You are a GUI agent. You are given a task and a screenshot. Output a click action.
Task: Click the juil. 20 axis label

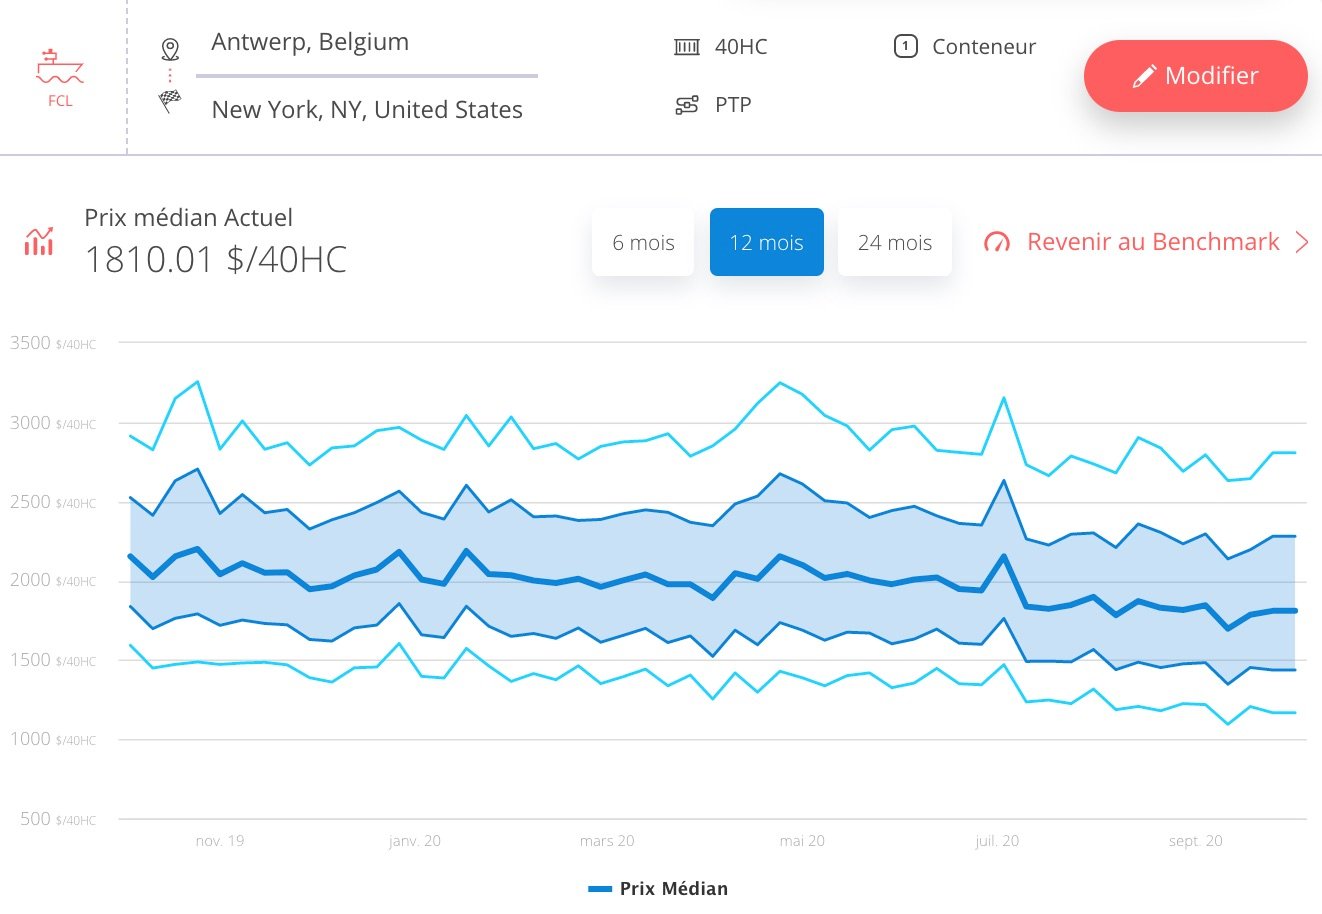pyautogui.click(x=997, y=841)
